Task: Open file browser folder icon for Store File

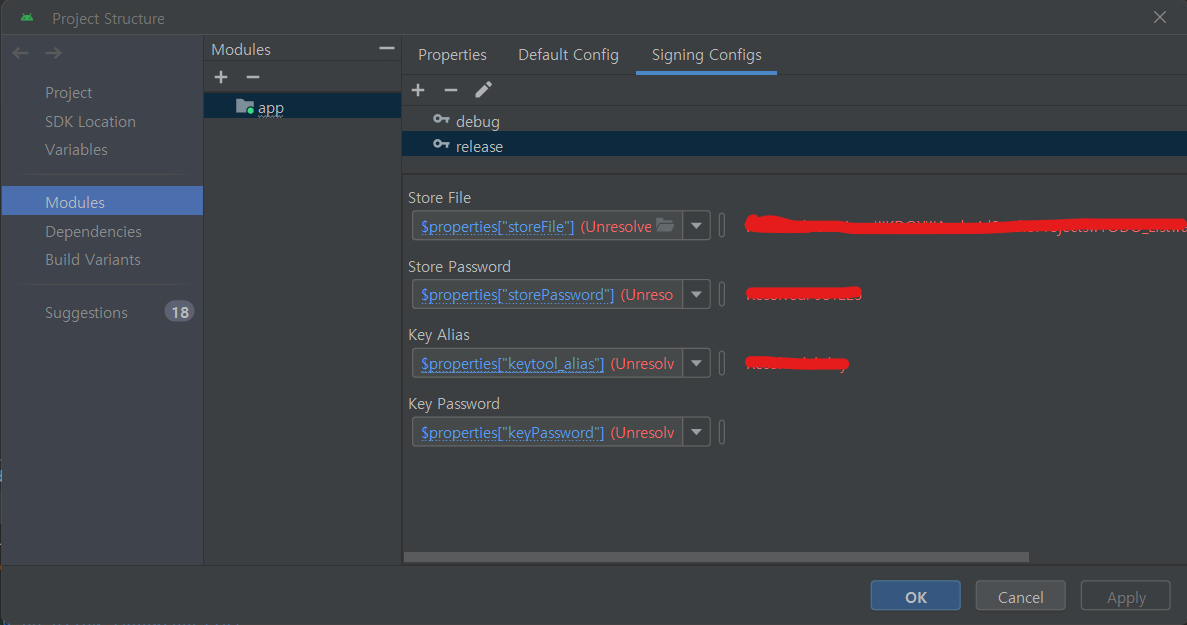Action: tap(666, 225)
